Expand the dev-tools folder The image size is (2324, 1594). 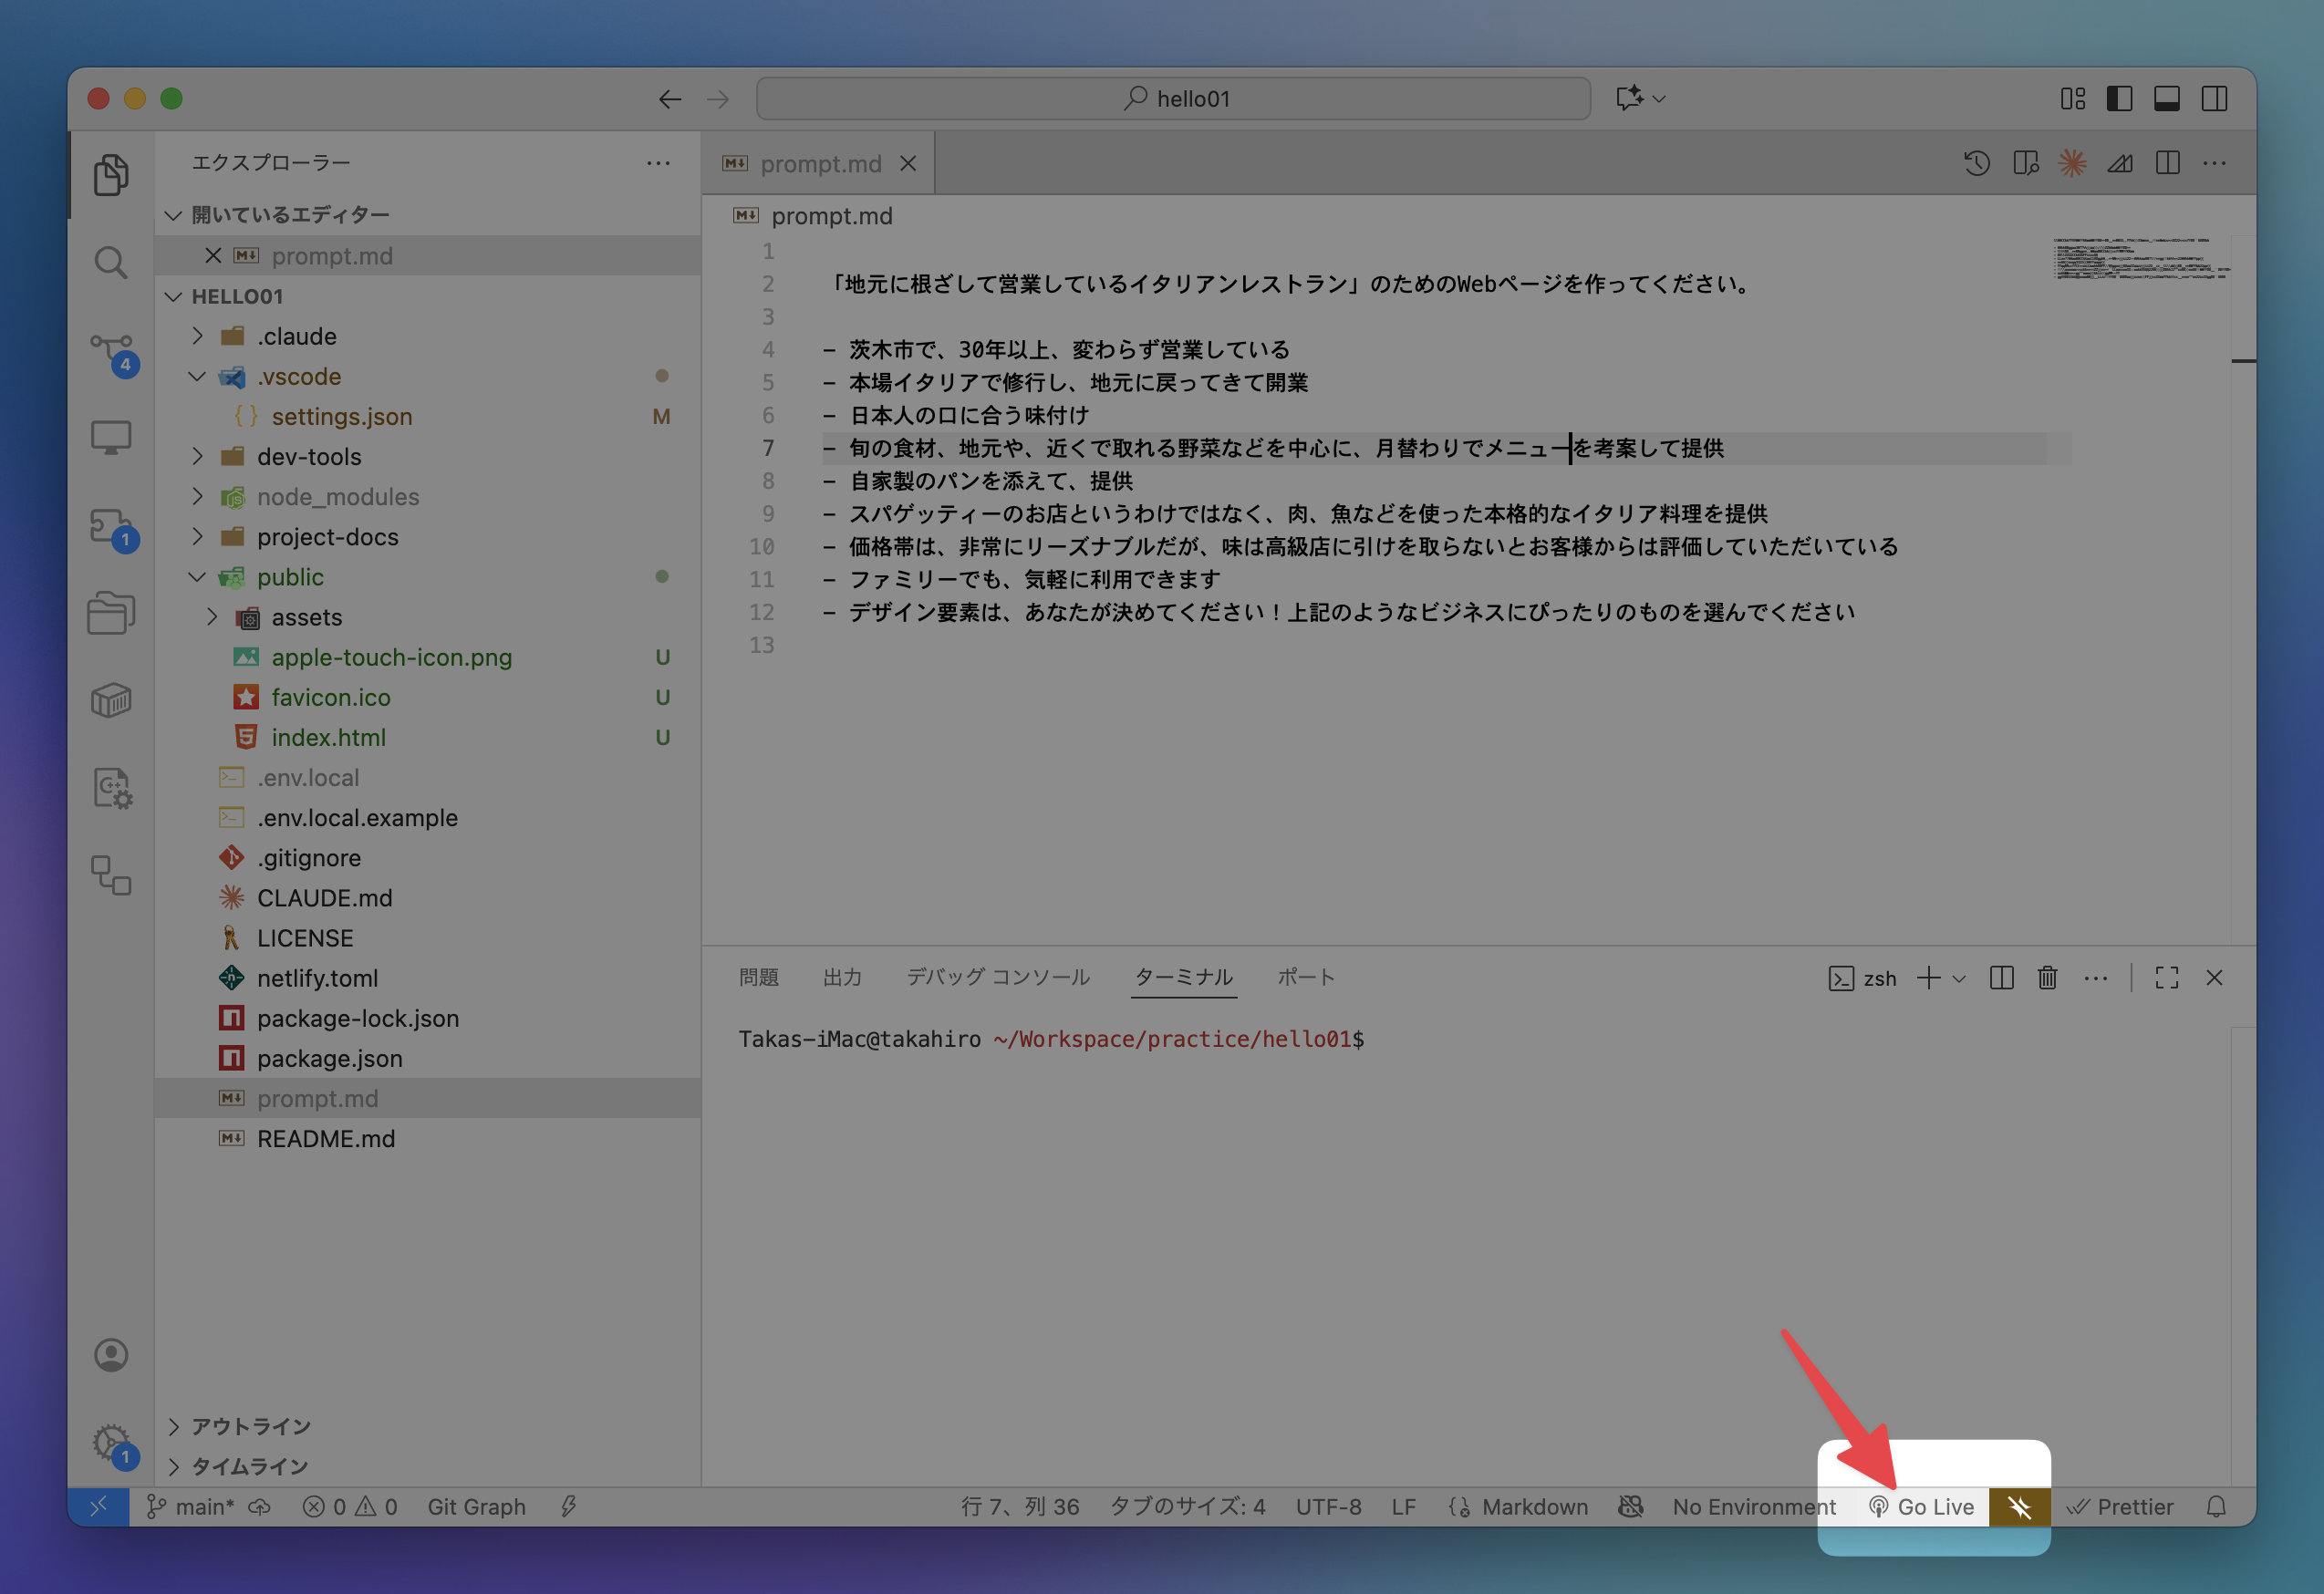click(308, 457)
